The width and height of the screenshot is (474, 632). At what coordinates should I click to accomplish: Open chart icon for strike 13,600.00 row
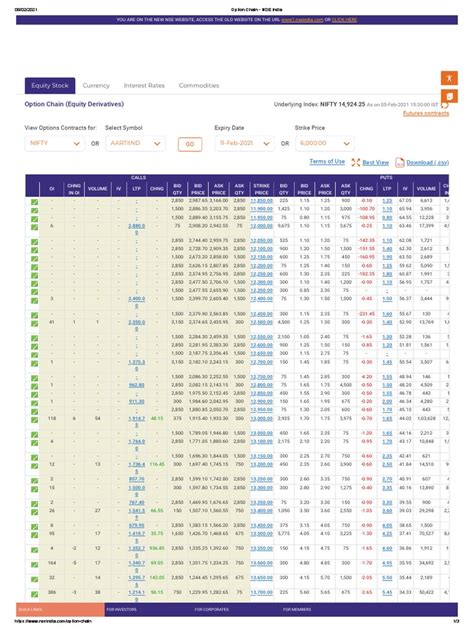(x=35, y=564)
